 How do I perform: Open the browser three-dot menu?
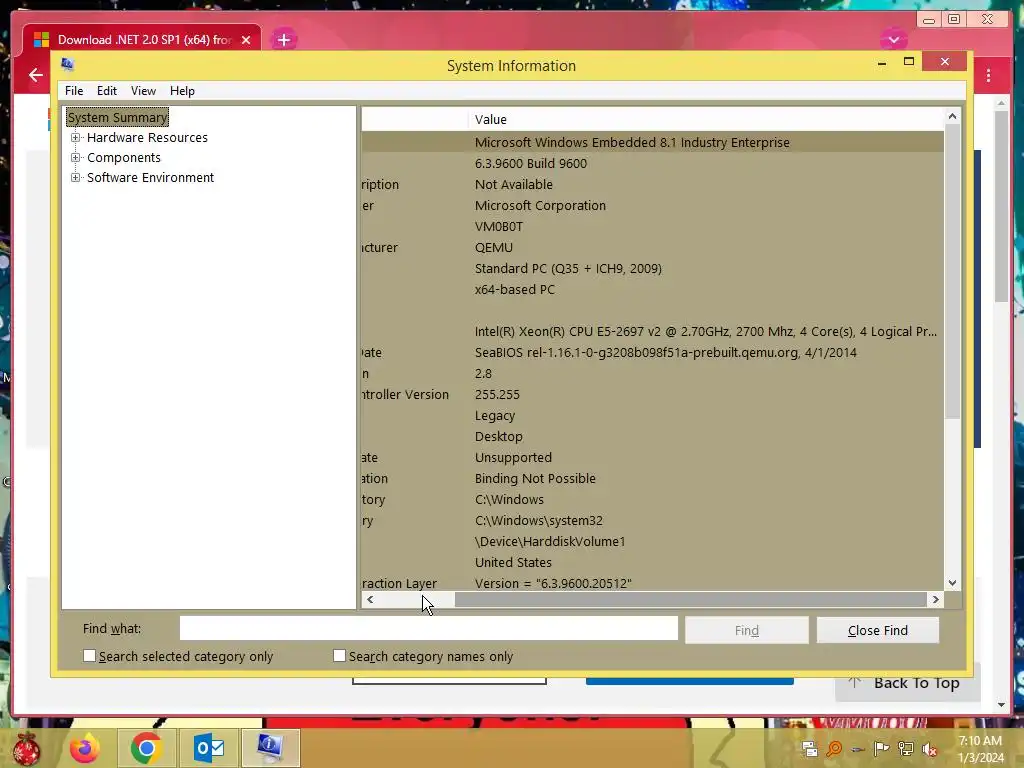pyautogui.click(x=989, y=76)
